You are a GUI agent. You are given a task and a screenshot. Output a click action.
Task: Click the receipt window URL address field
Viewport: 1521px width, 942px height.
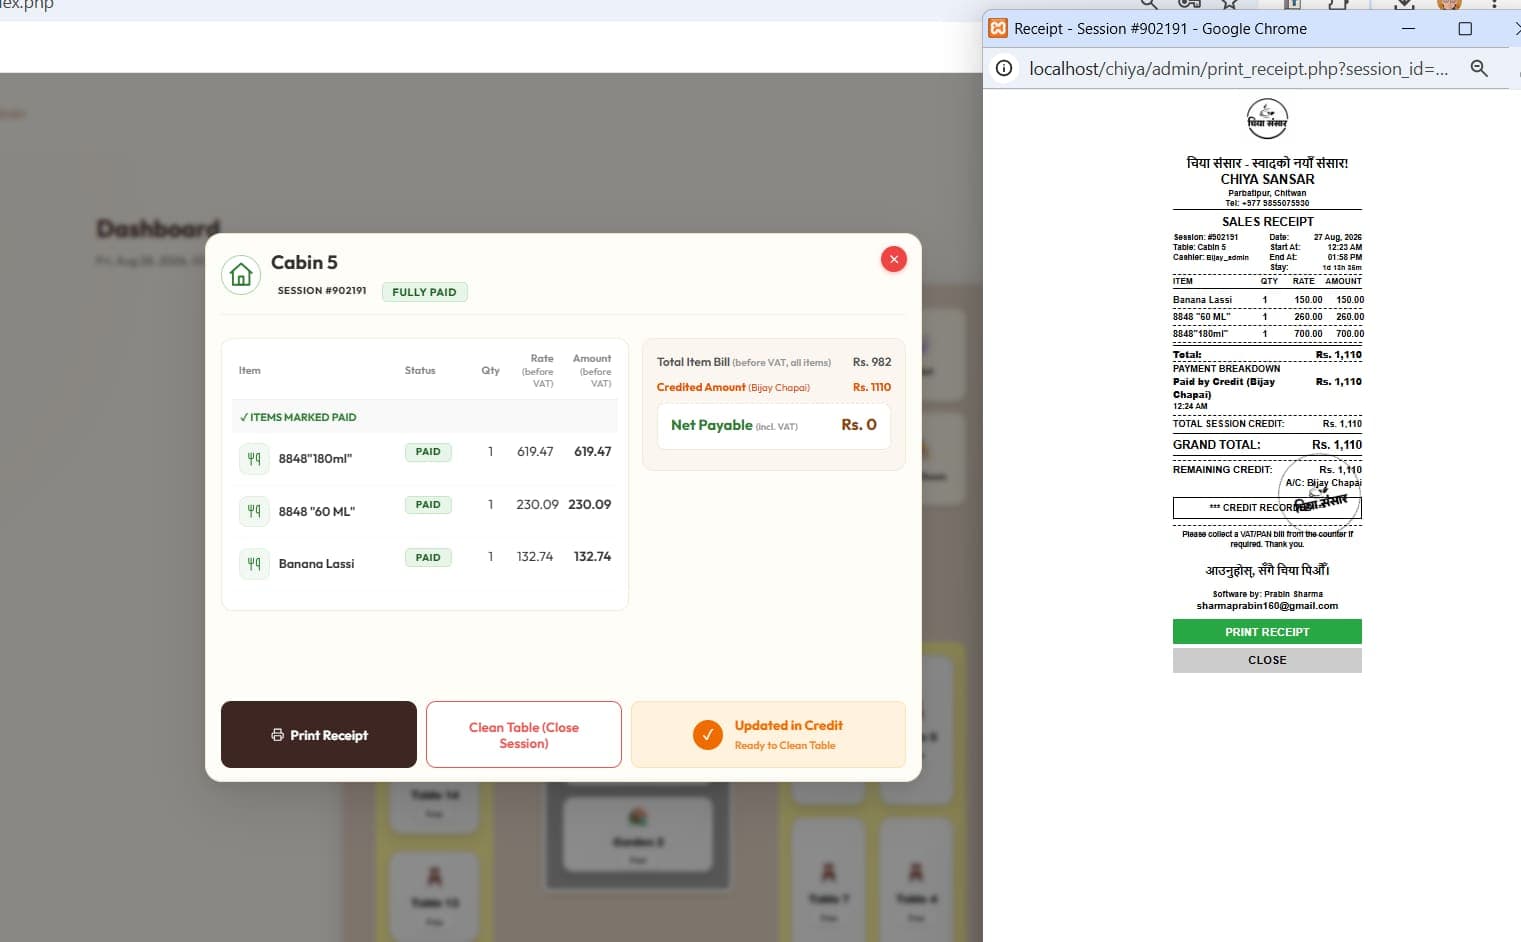coord(1238,69)
